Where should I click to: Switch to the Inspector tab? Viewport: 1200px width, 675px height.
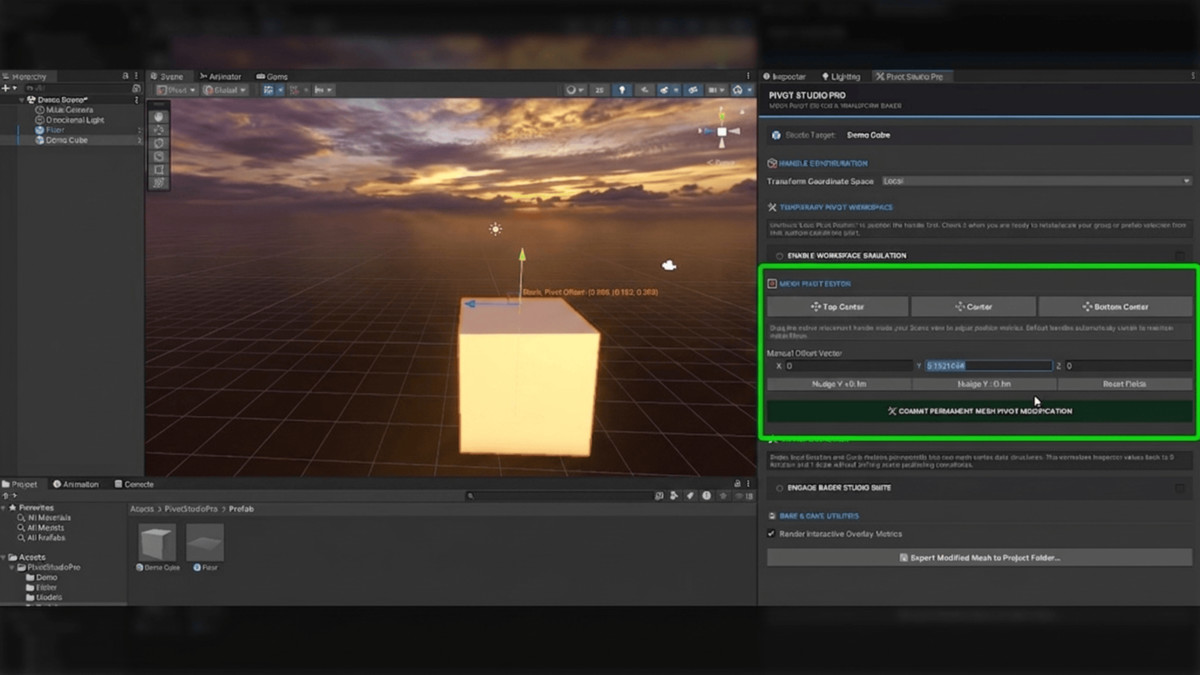click(x=785, y=76)
